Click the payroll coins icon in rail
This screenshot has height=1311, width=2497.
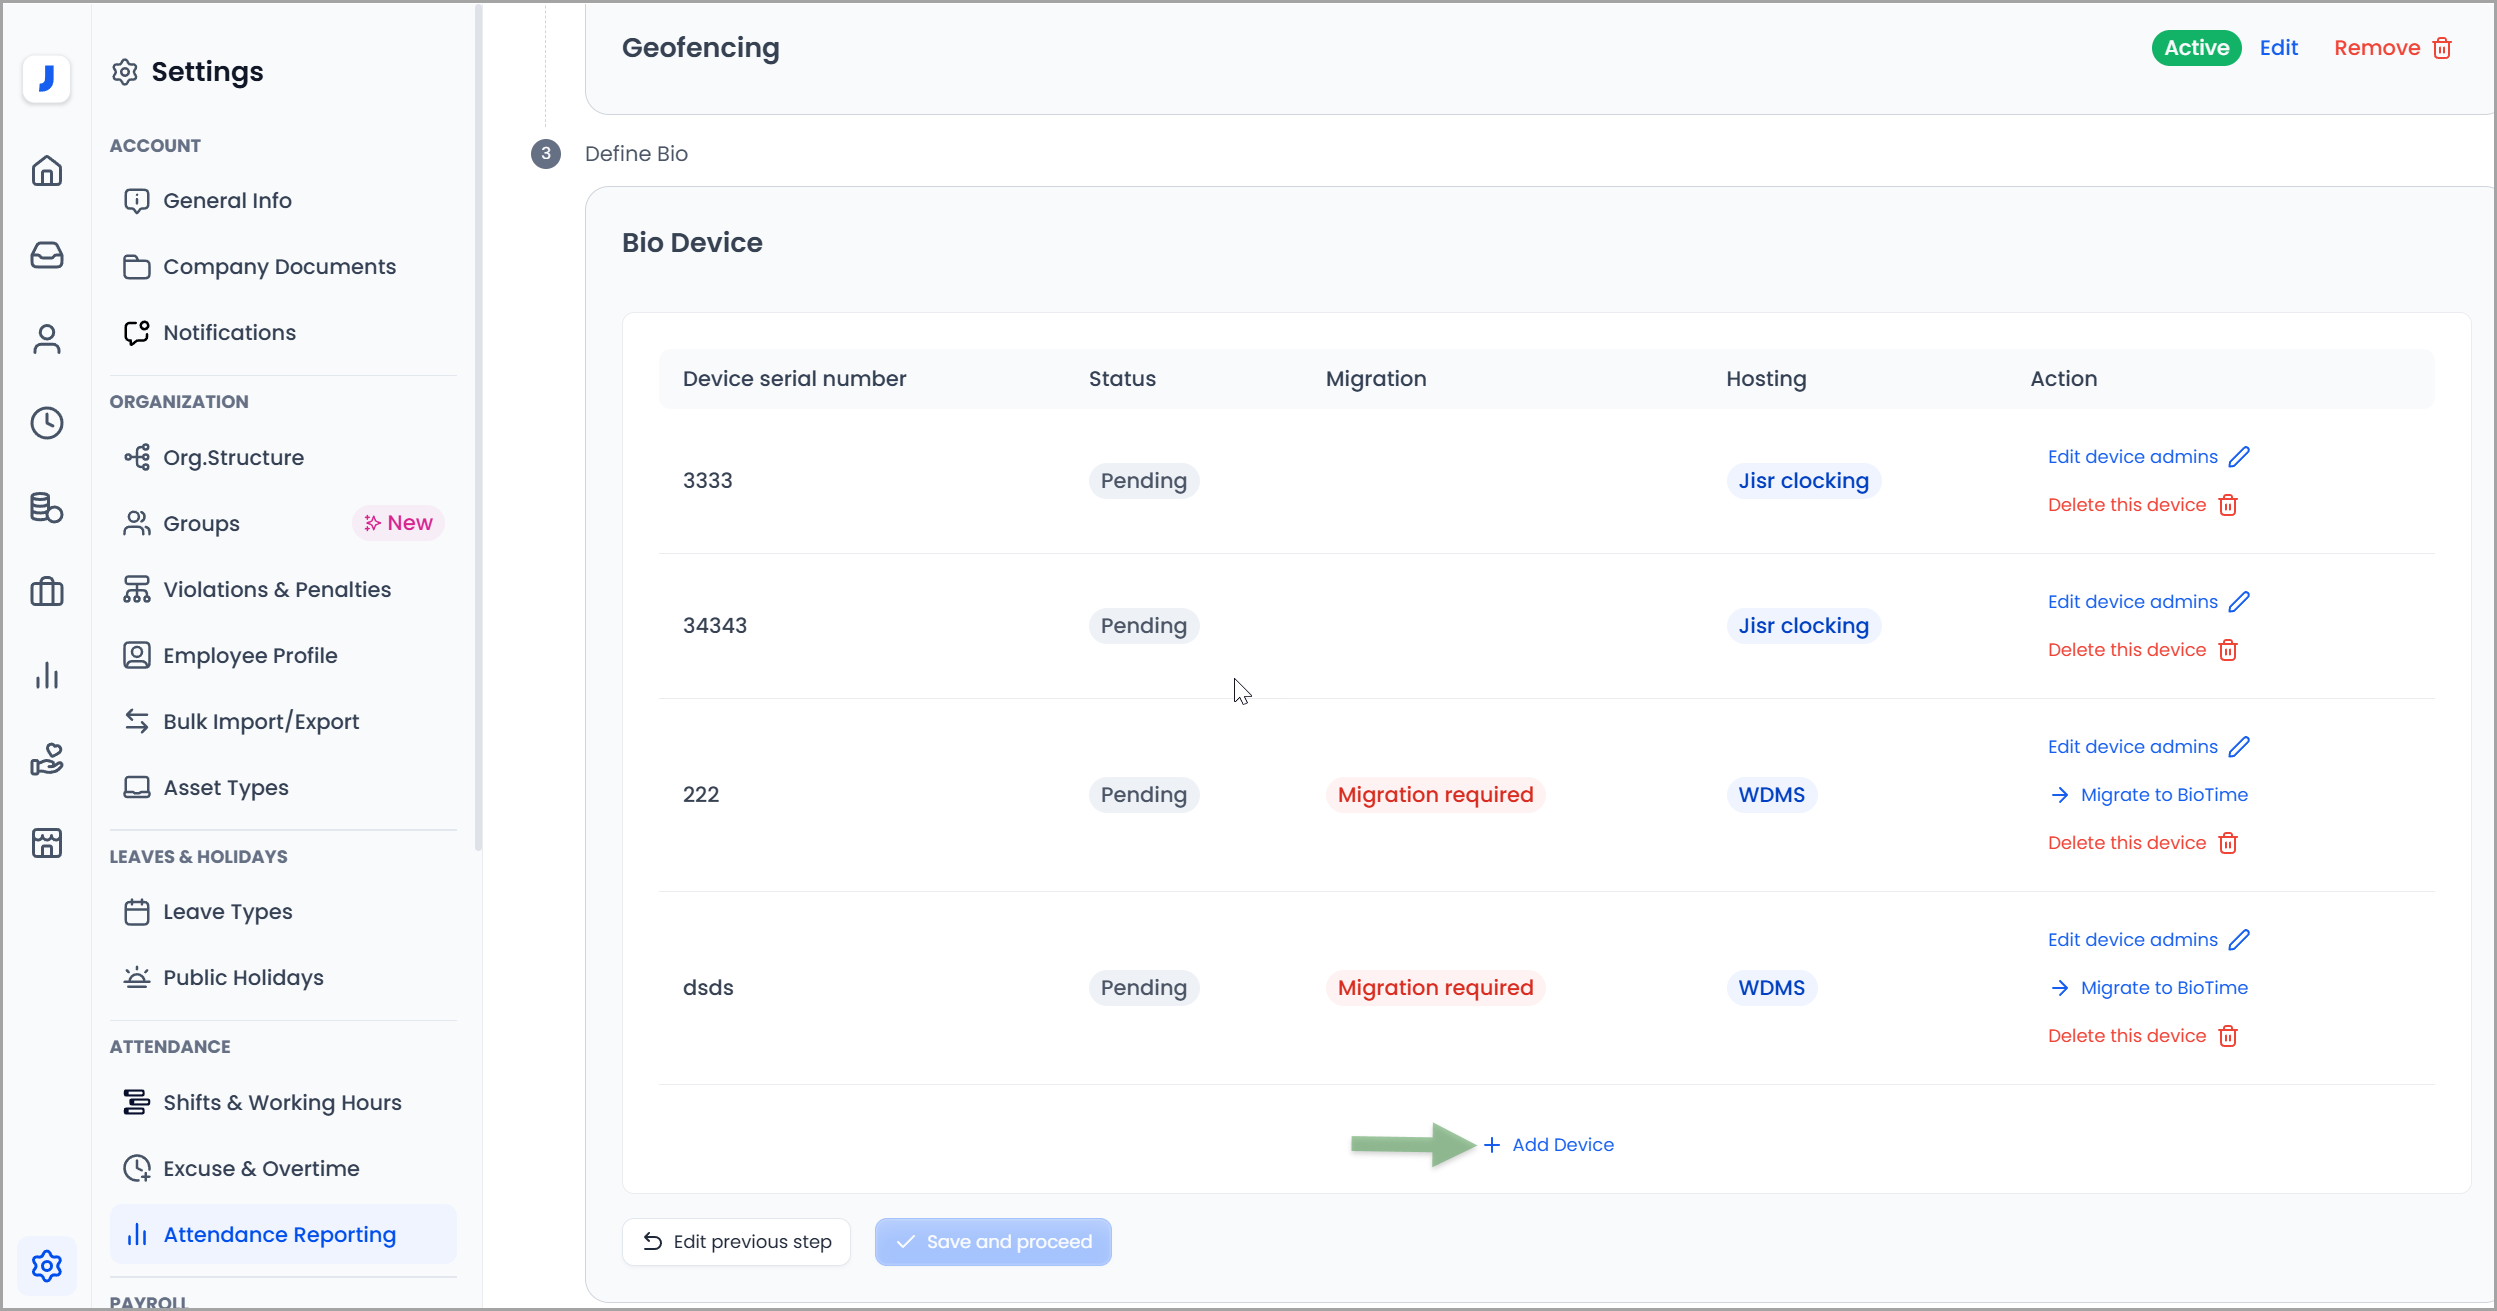click(x=46, y=508)
